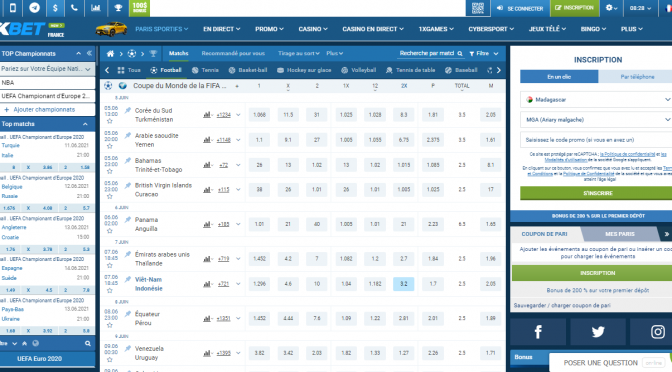This screenshot has width=672, height=372.
Task: Collapse left sidebar with double arrow icon
Action: [x=89, y=54]
